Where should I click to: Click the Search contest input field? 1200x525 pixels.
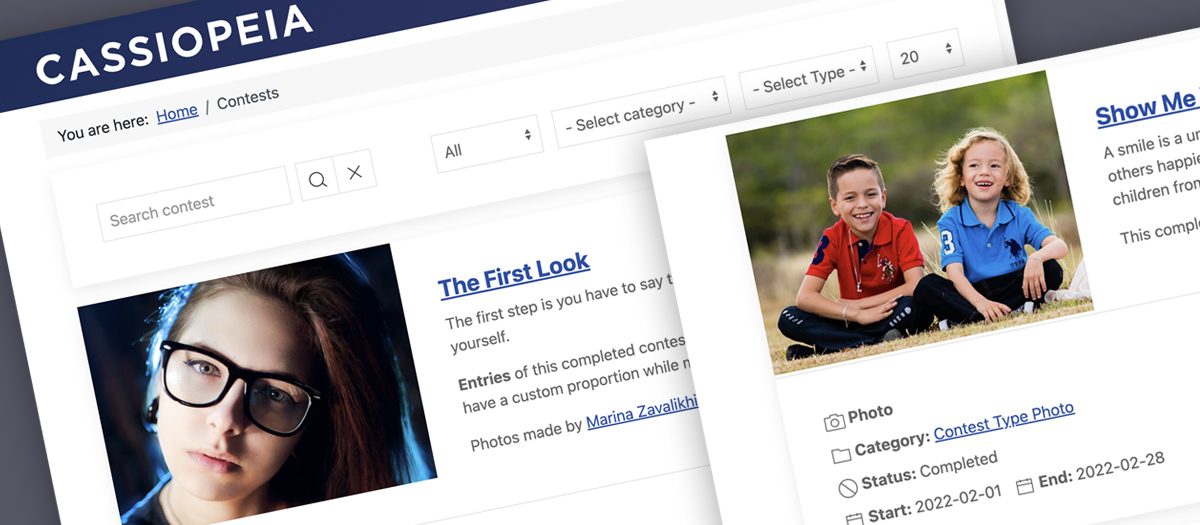click(195, 204)
